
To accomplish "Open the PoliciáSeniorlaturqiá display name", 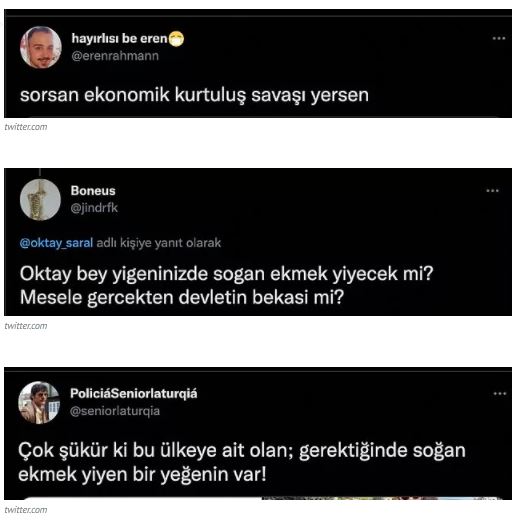I will (x=133, y=394).
